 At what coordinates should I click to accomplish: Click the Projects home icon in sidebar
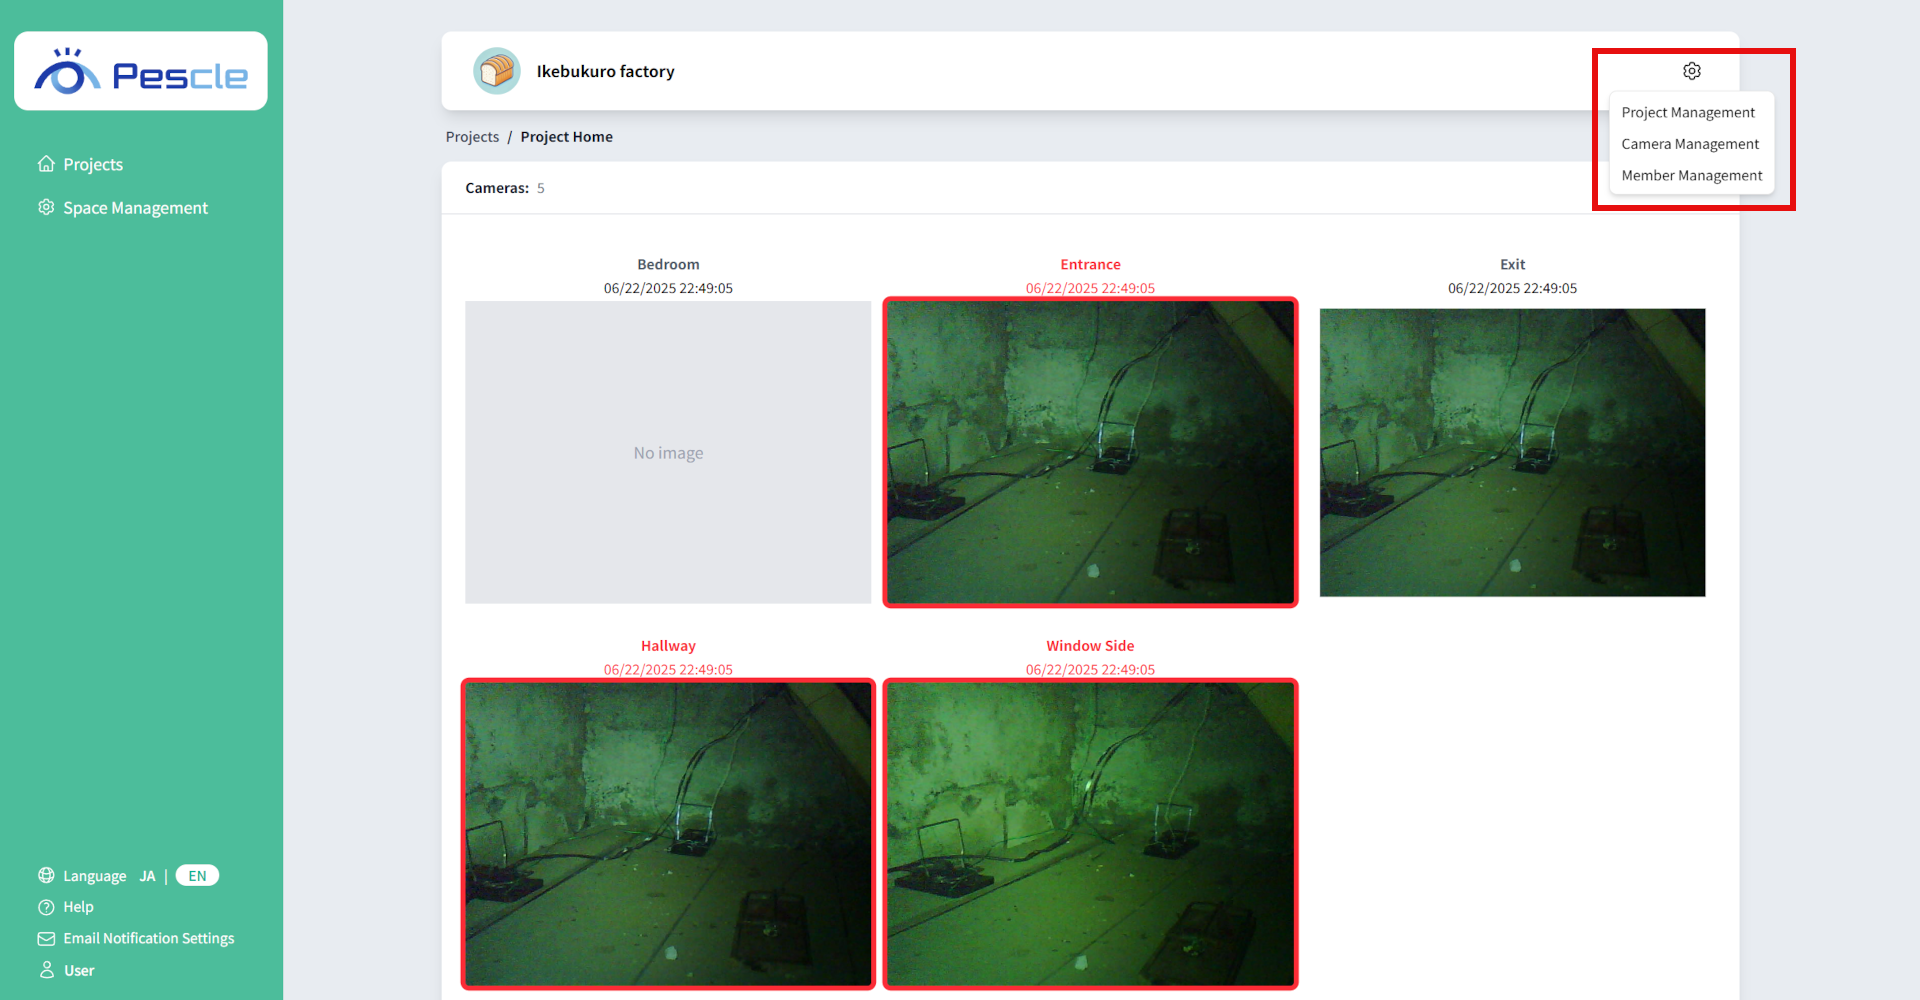click(46, 164)
